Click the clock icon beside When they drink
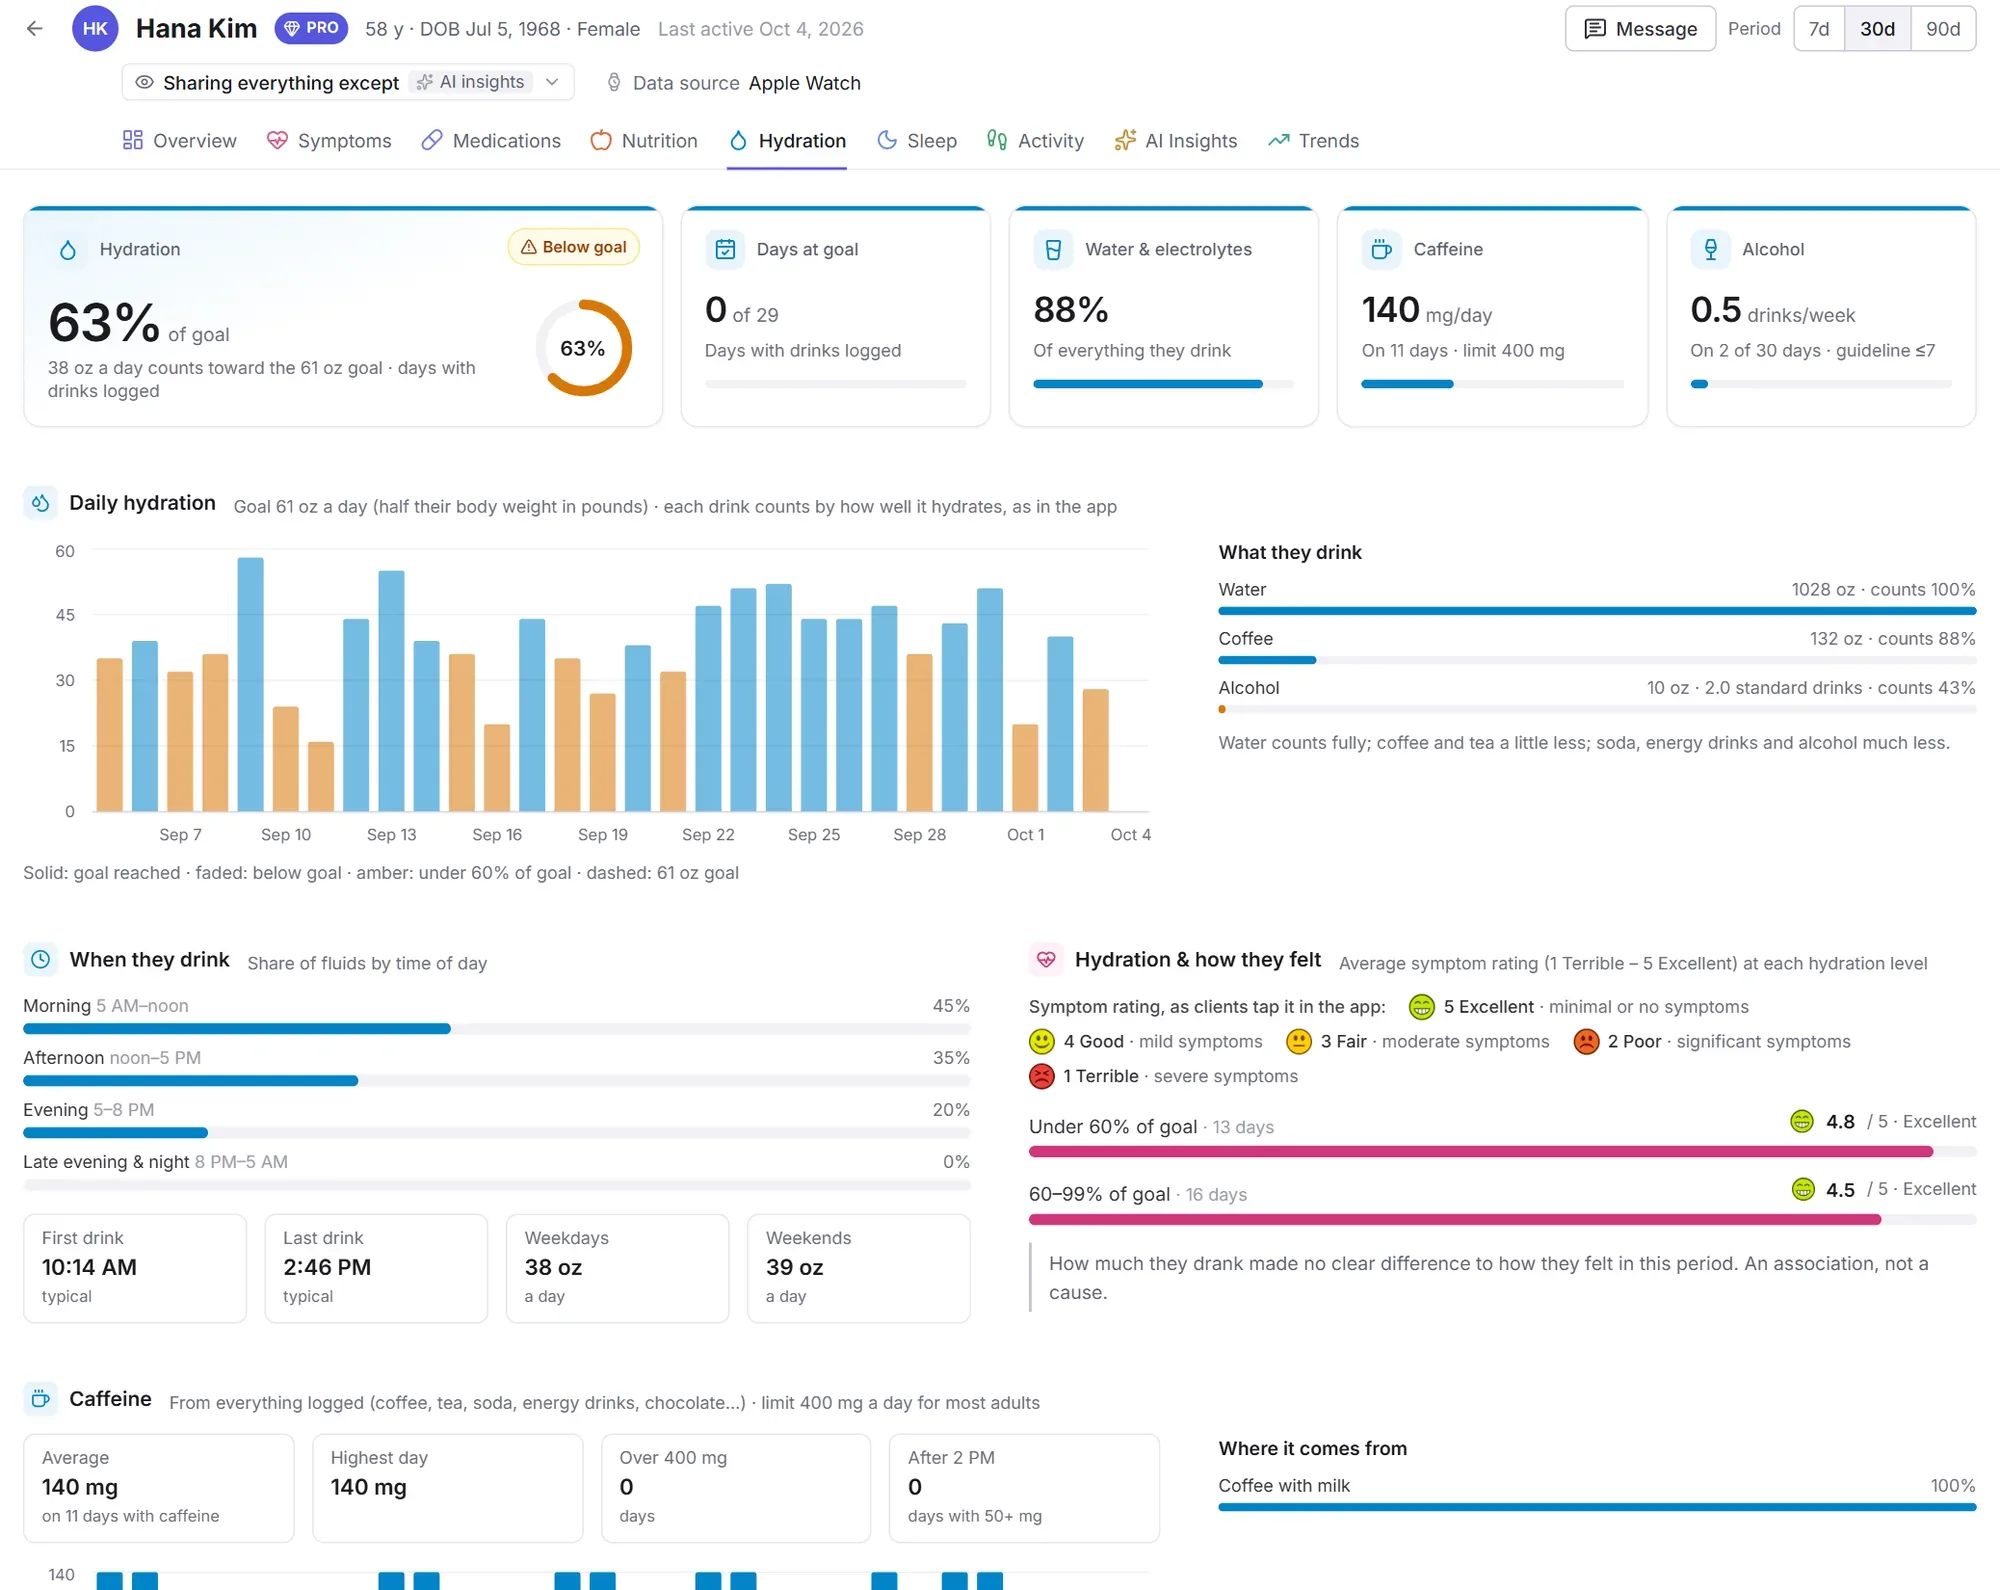 point(40,960)
